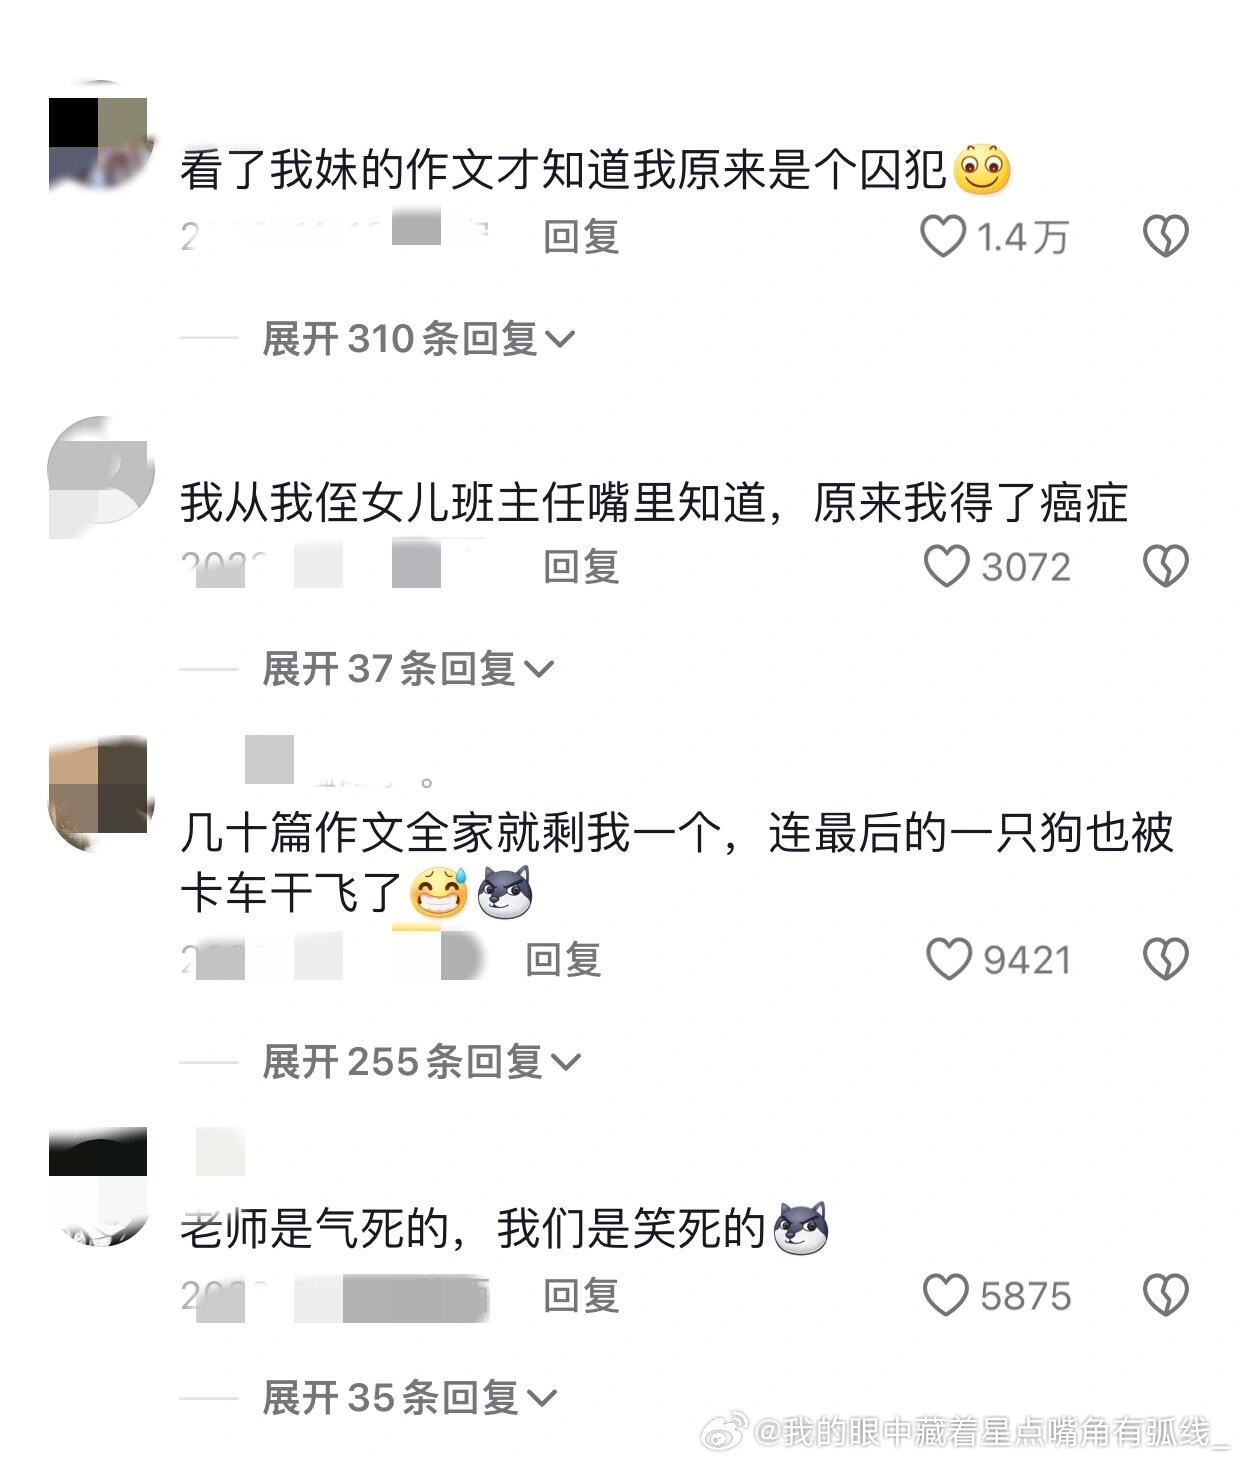1241x1463 pixels.
Task: Tap the heart beside 5875
Action: click(x=945, y=1295)
